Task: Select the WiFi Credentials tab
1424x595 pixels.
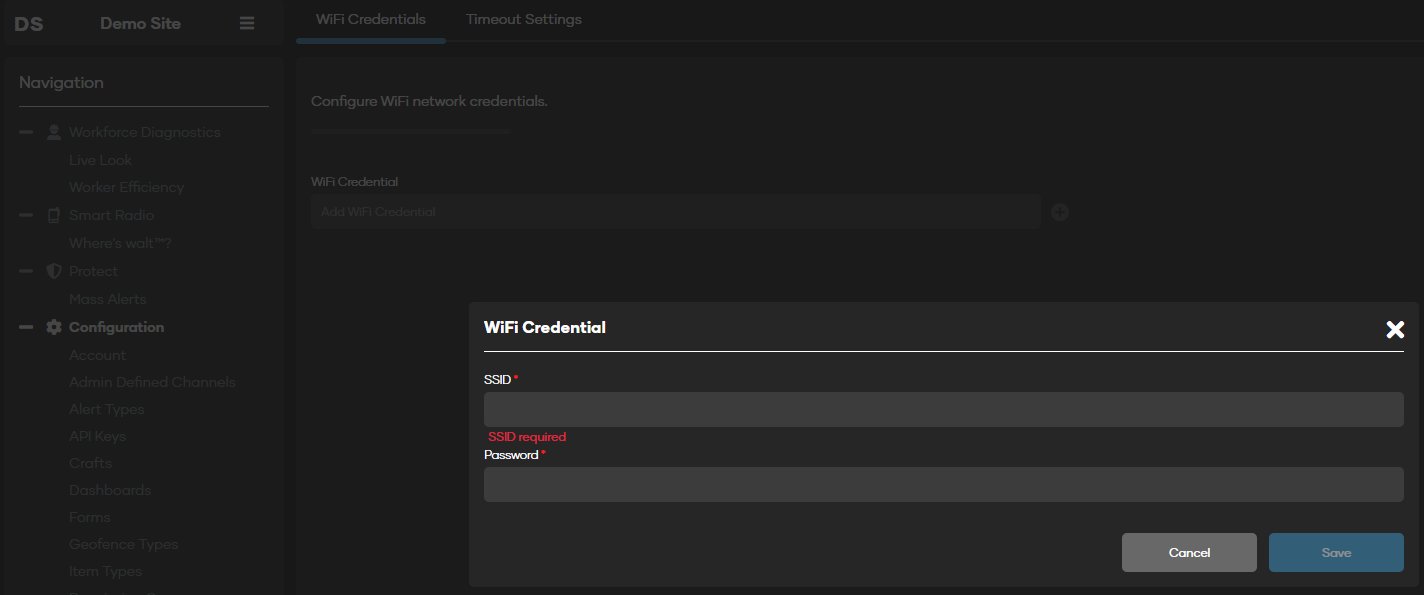Action: point(370,18)
